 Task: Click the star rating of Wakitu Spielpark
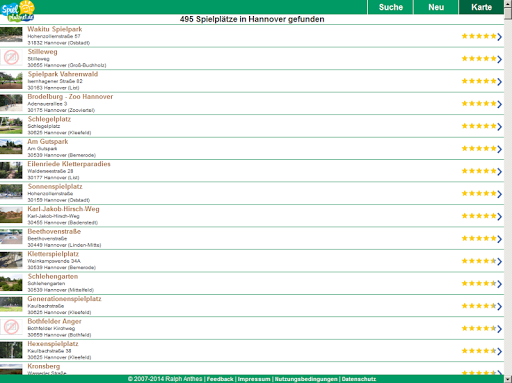479,36
